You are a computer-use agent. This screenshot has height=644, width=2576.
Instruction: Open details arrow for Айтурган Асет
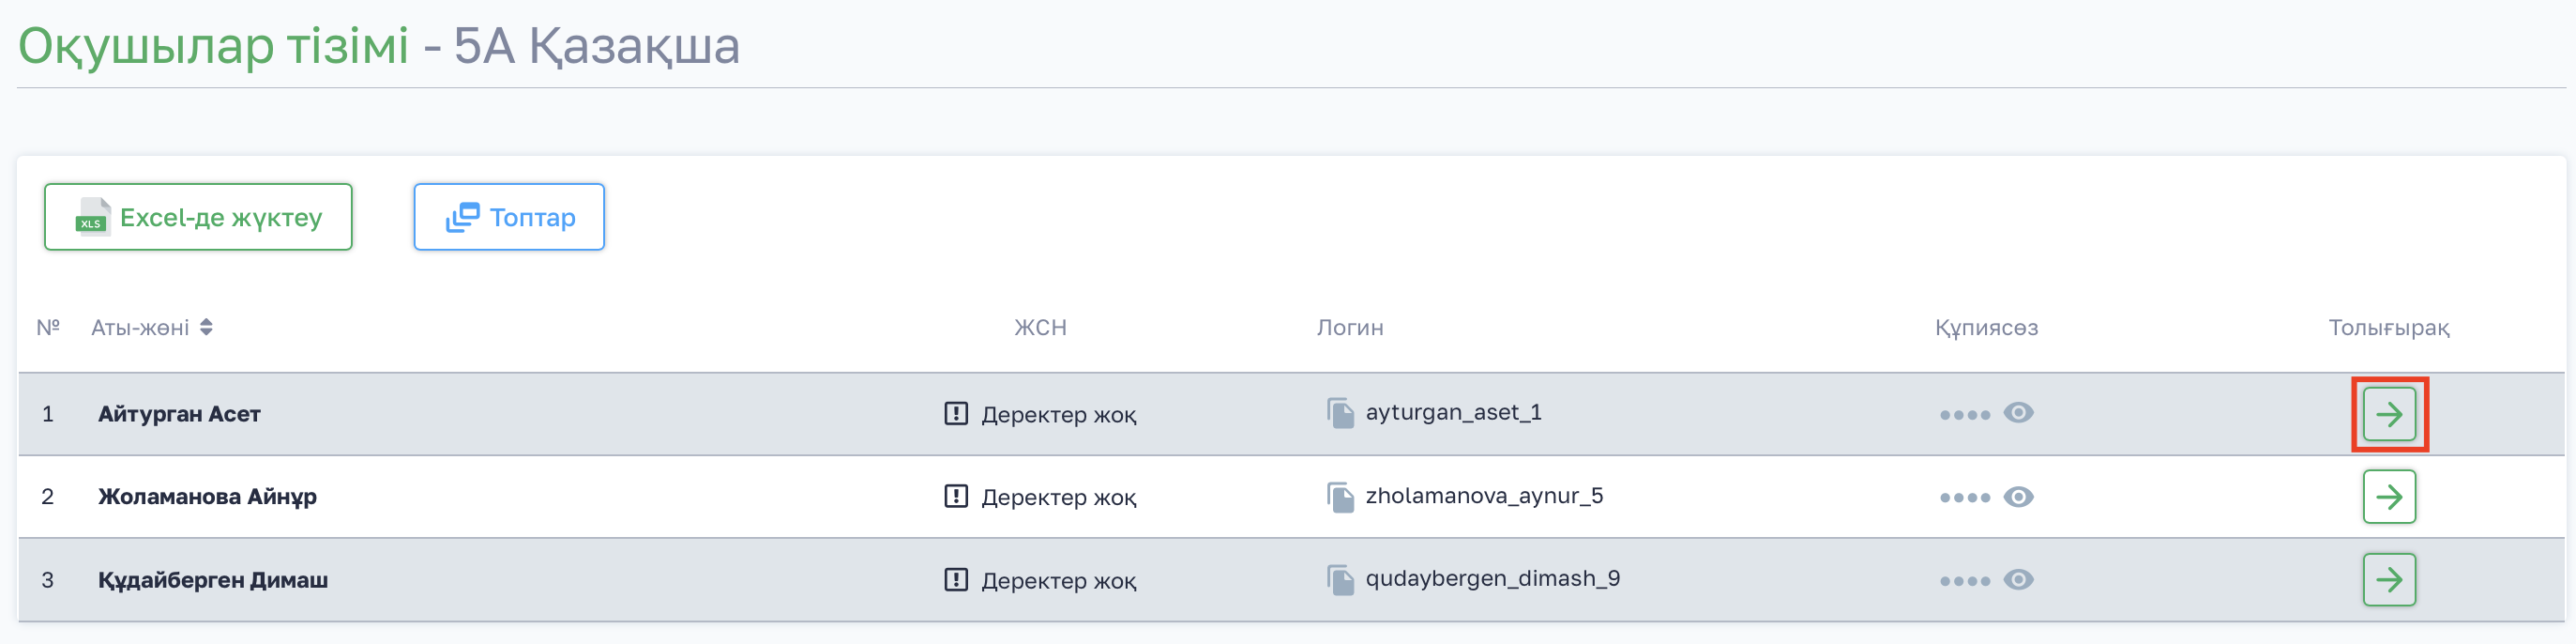(2388, 414)
